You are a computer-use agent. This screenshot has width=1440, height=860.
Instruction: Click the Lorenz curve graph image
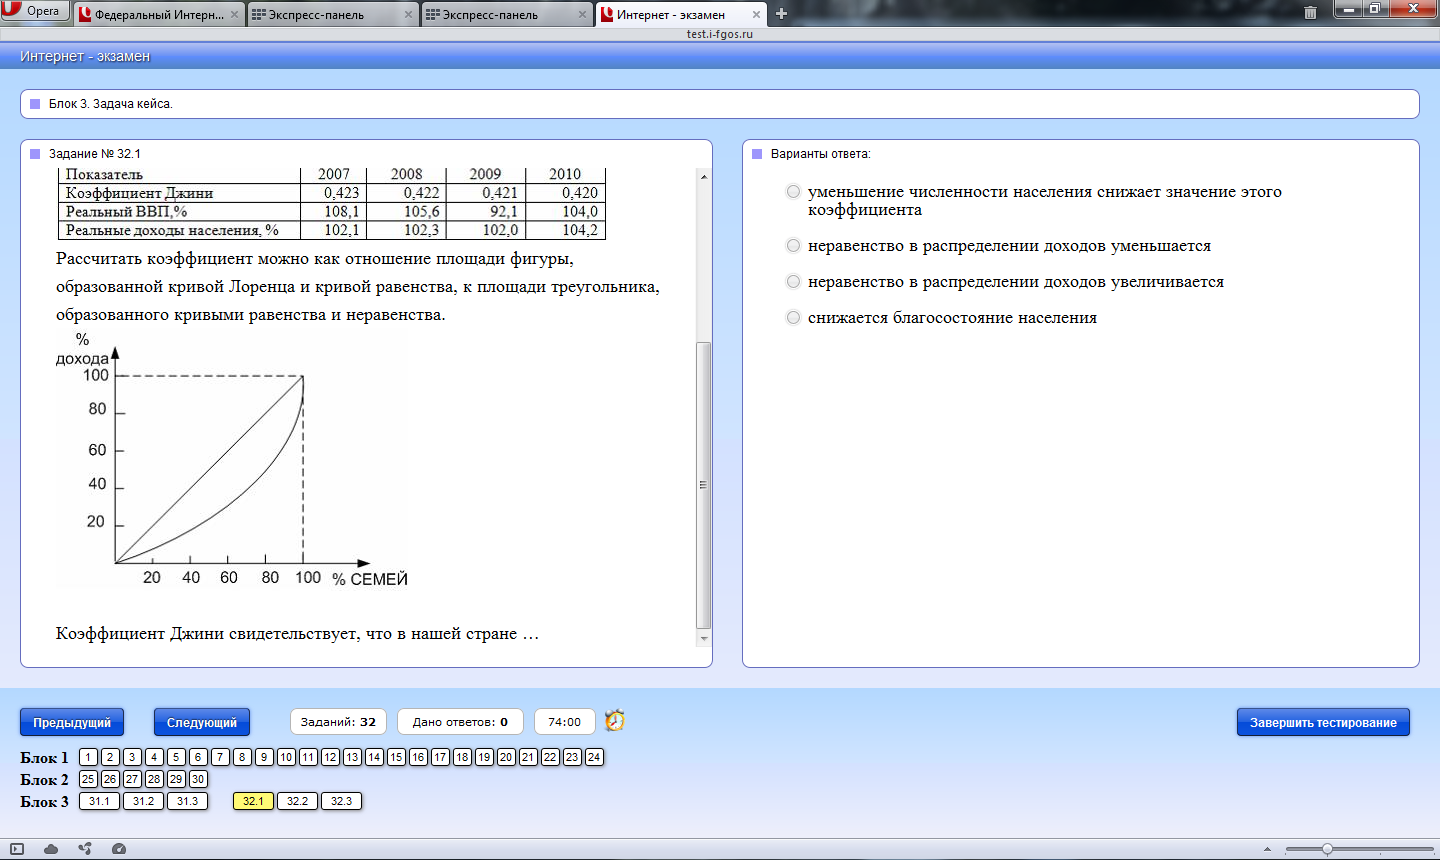232,461
